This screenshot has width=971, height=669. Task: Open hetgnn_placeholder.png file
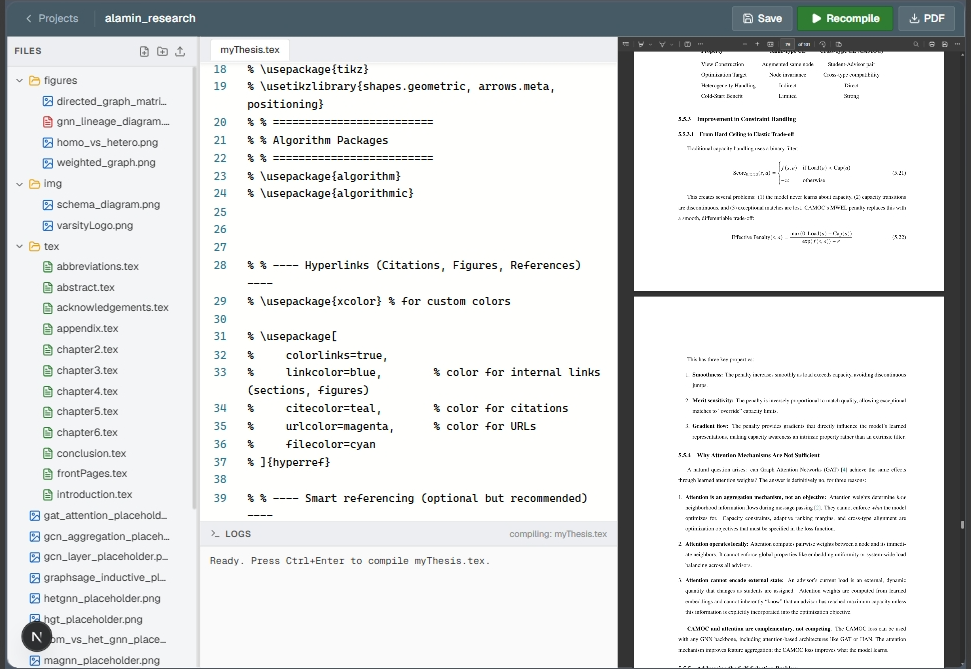coord(102,598)
